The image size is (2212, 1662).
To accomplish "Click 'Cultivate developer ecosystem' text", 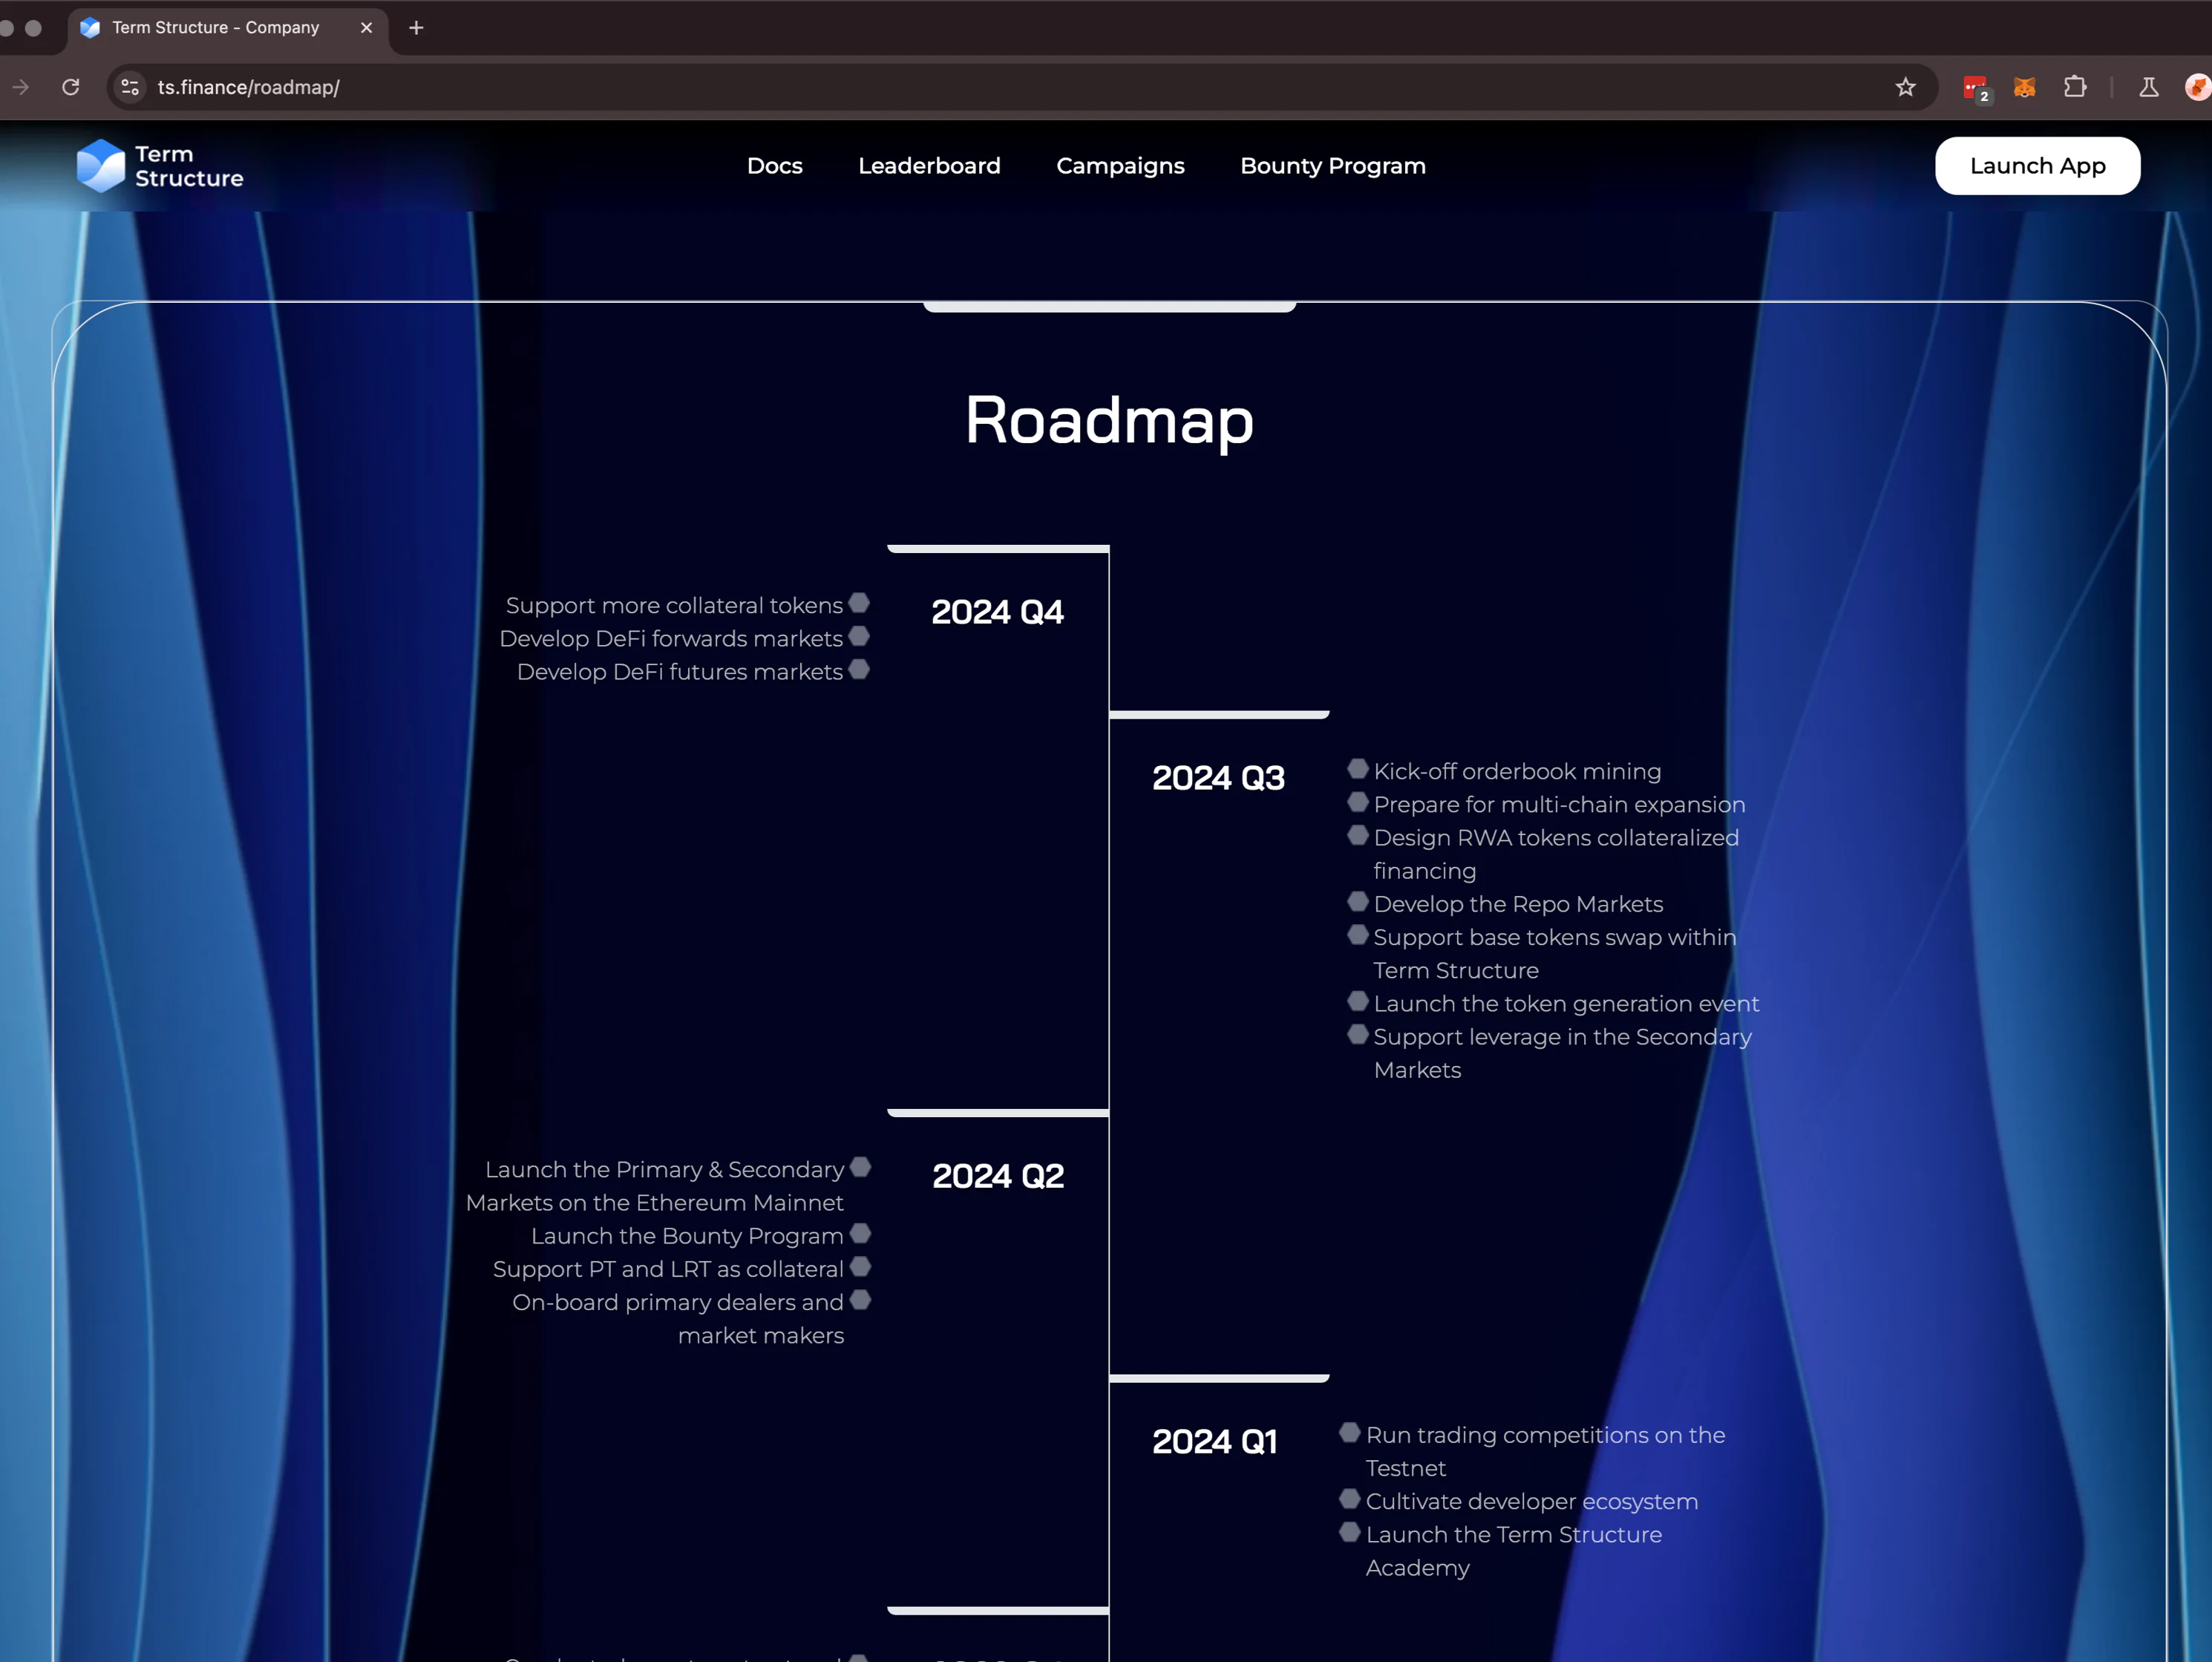I will 1532,1502.
